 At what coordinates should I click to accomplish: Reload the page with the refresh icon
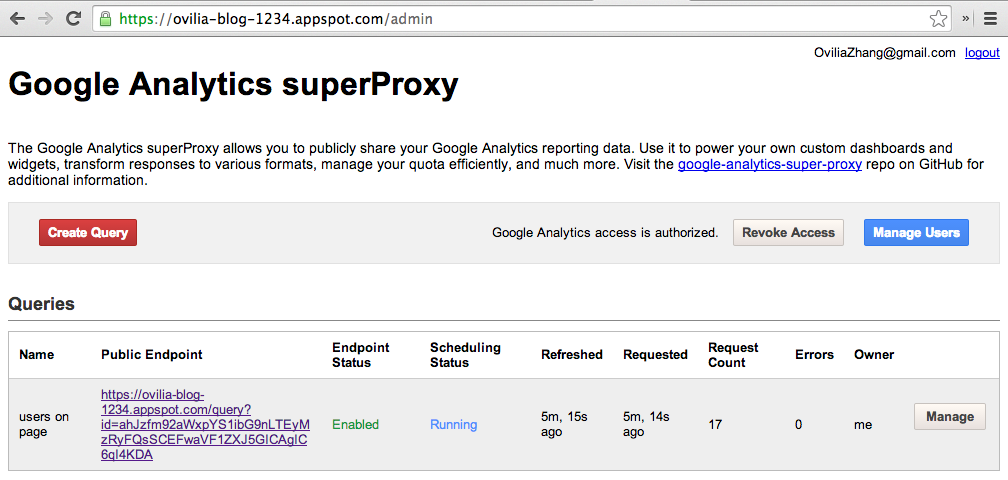73,19
